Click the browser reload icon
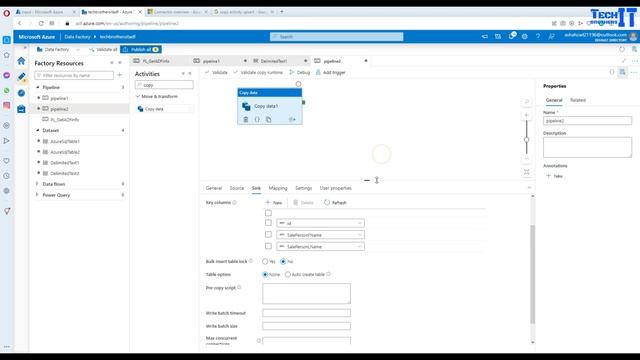The image size is (640, 360). point(41,24)
